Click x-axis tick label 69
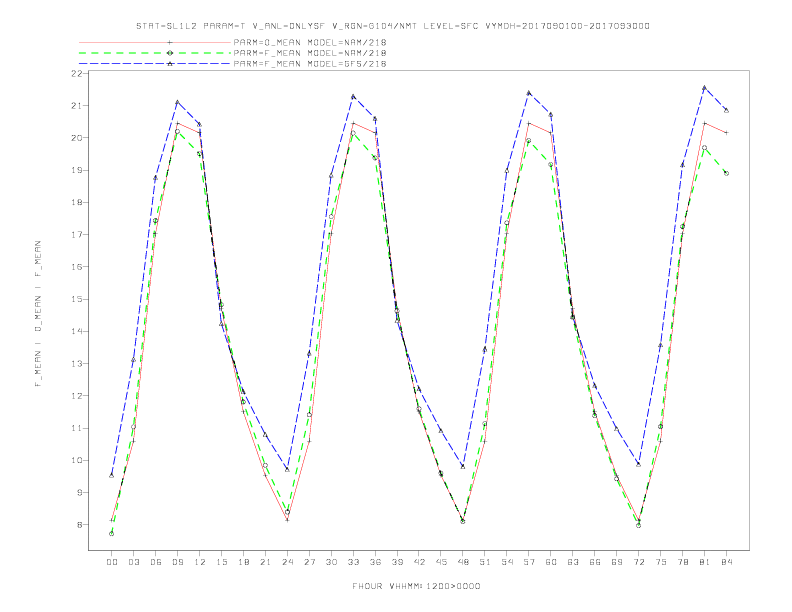The height and width of the screenshot is (612, 792). pyautogui.click(x=617, y=562)
